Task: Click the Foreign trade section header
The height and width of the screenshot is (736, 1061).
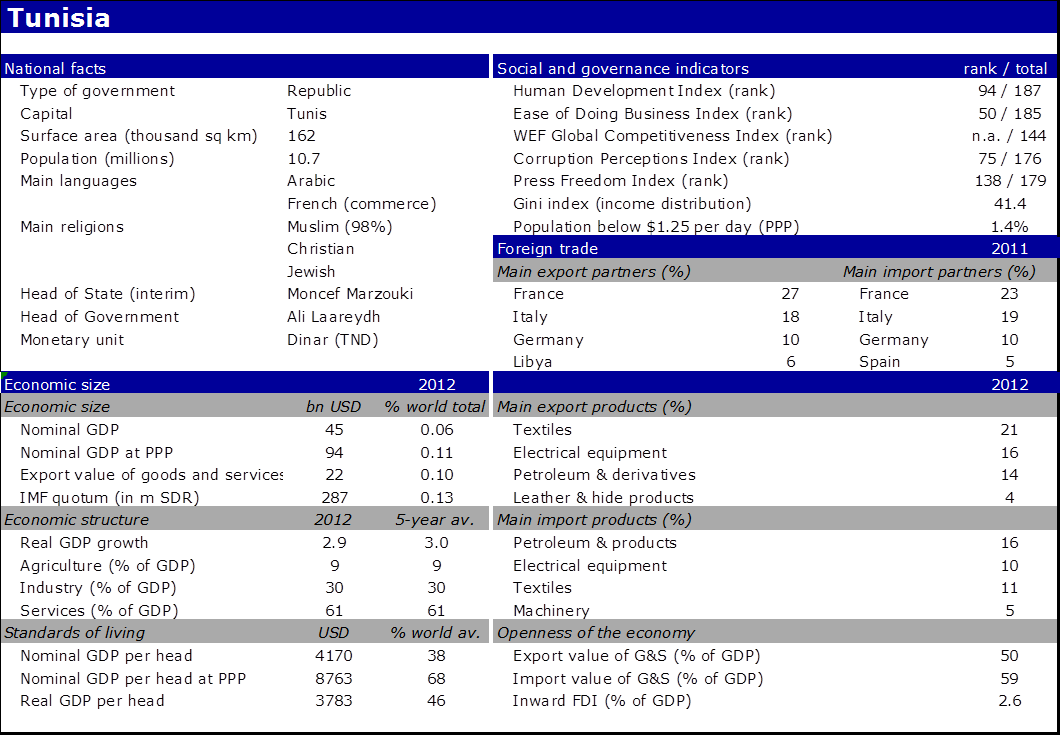Action: (548, 248)
